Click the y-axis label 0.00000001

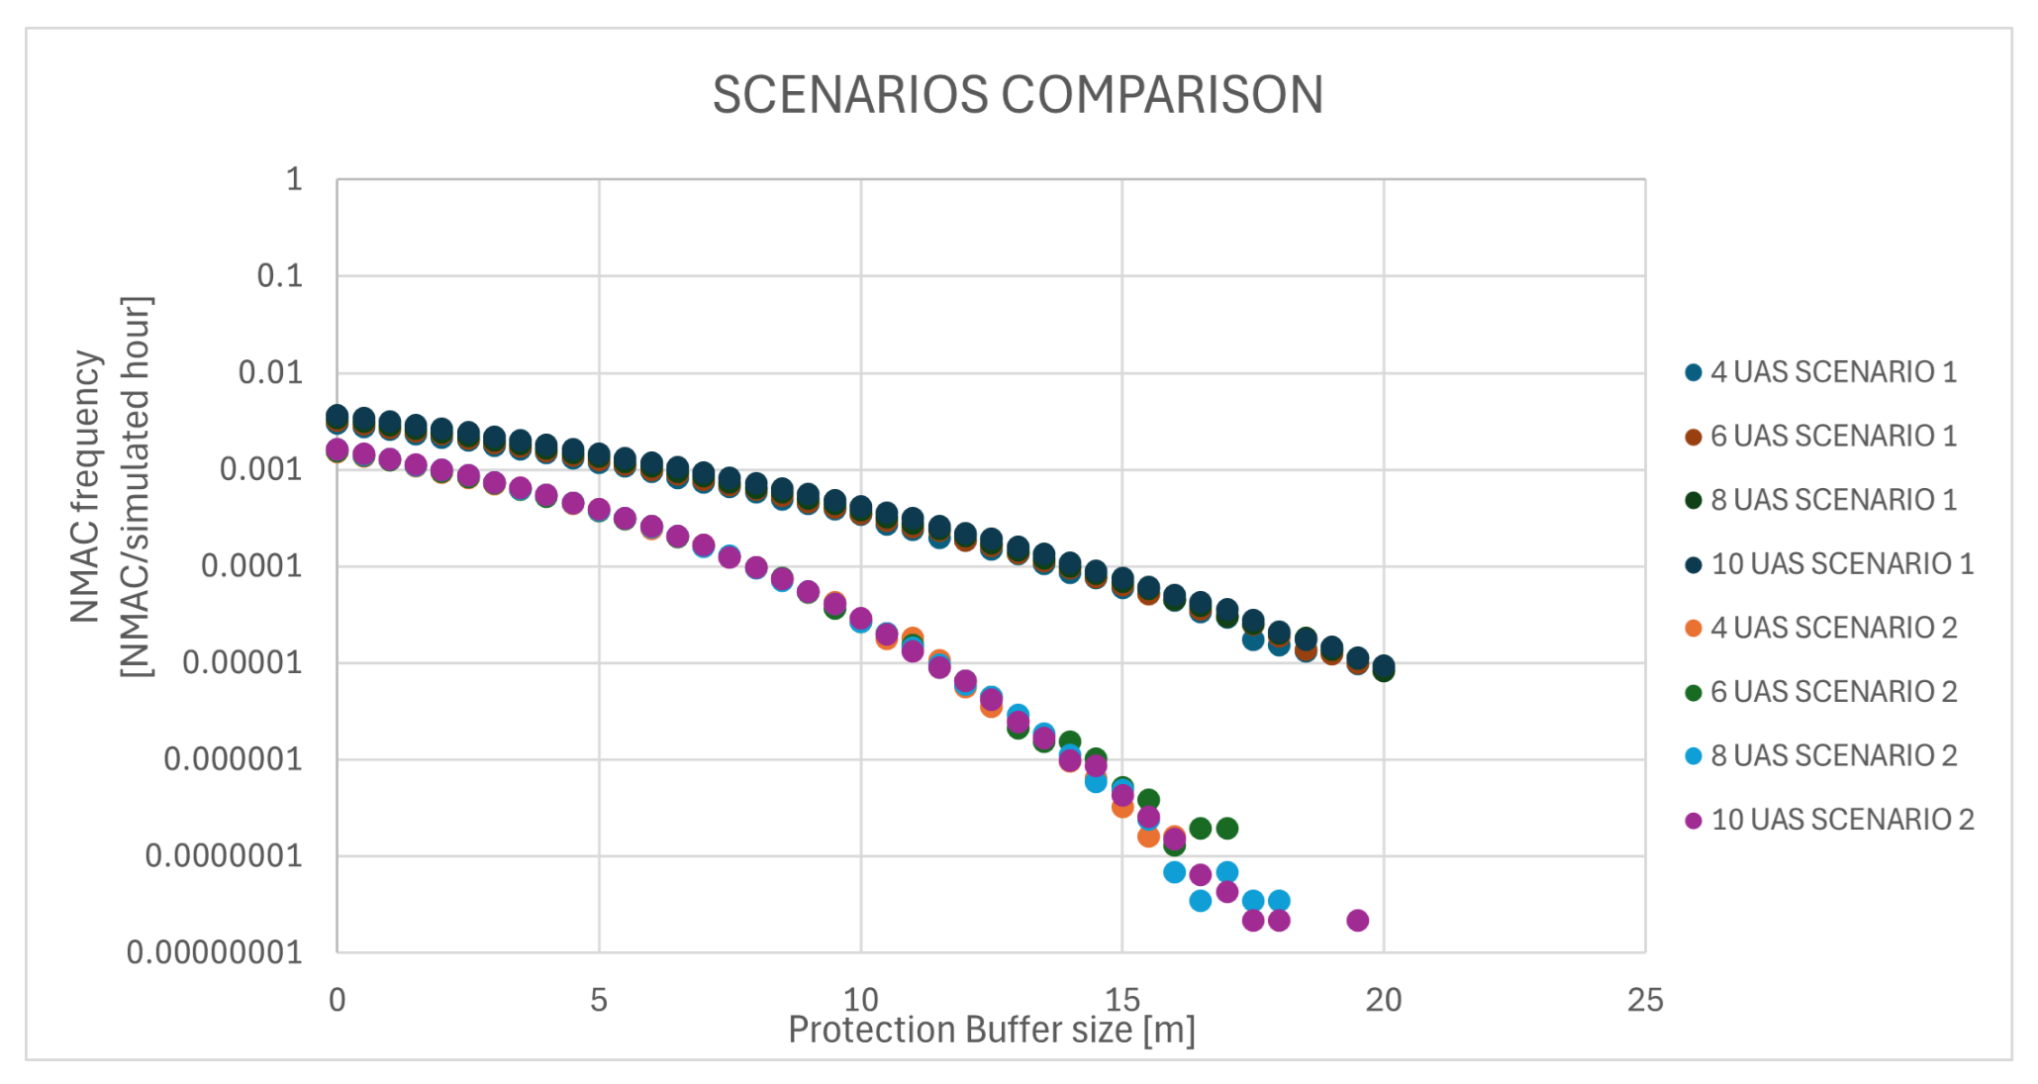[214, 953]
